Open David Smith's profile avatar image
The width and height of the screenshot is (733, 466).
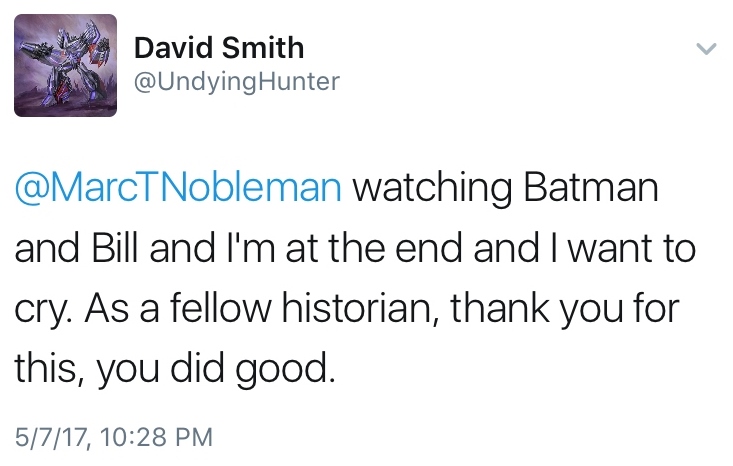point(65,67)
